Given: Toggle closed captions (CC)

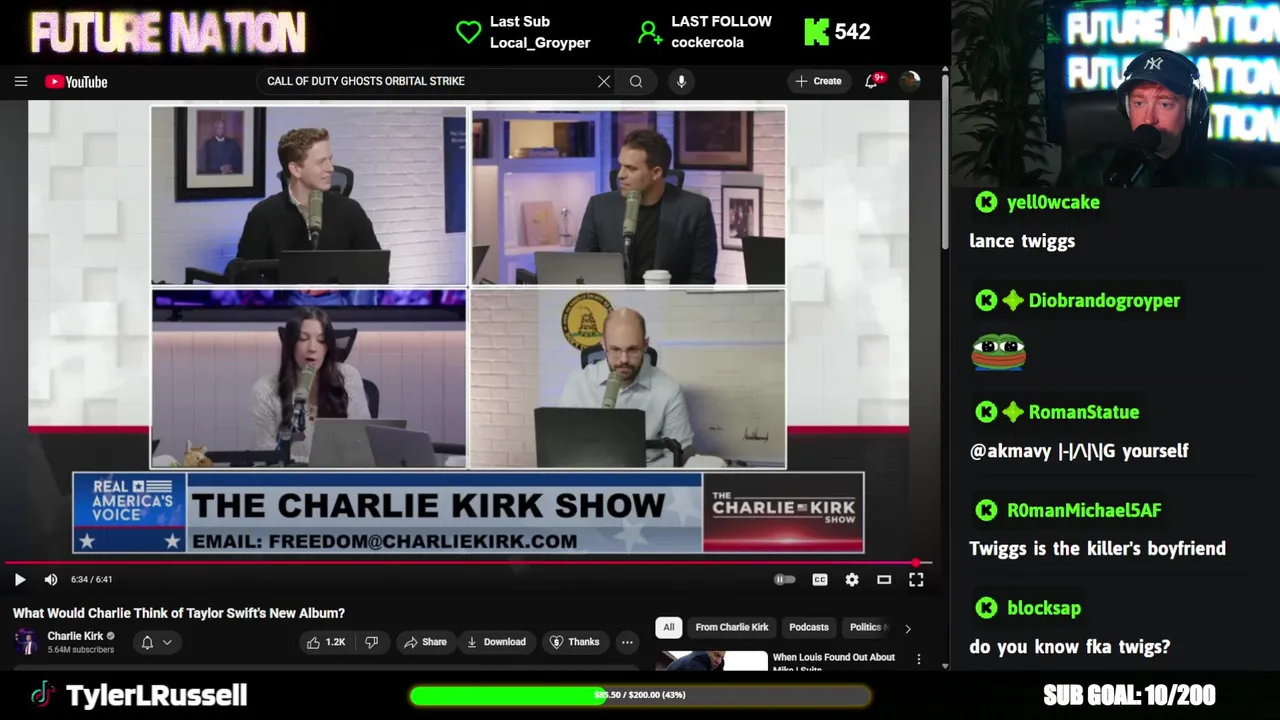Looking at the screenshot, I should [820, 579].
